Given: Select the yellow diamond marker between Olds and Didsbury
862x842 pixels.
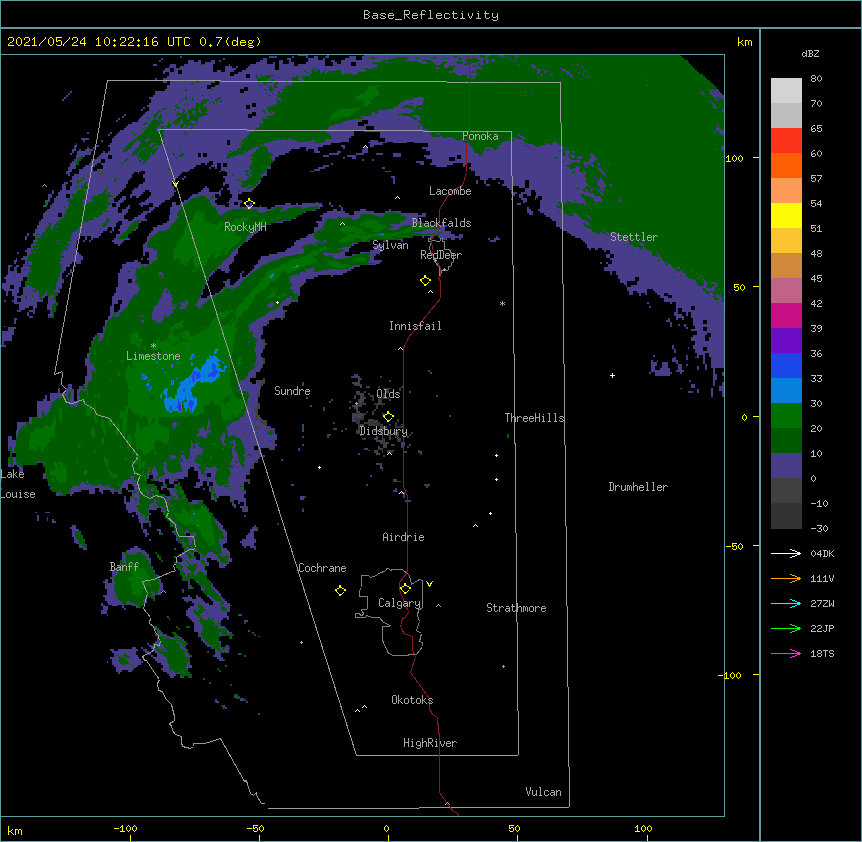Looking at the screenshot, I should coord(388,417).
